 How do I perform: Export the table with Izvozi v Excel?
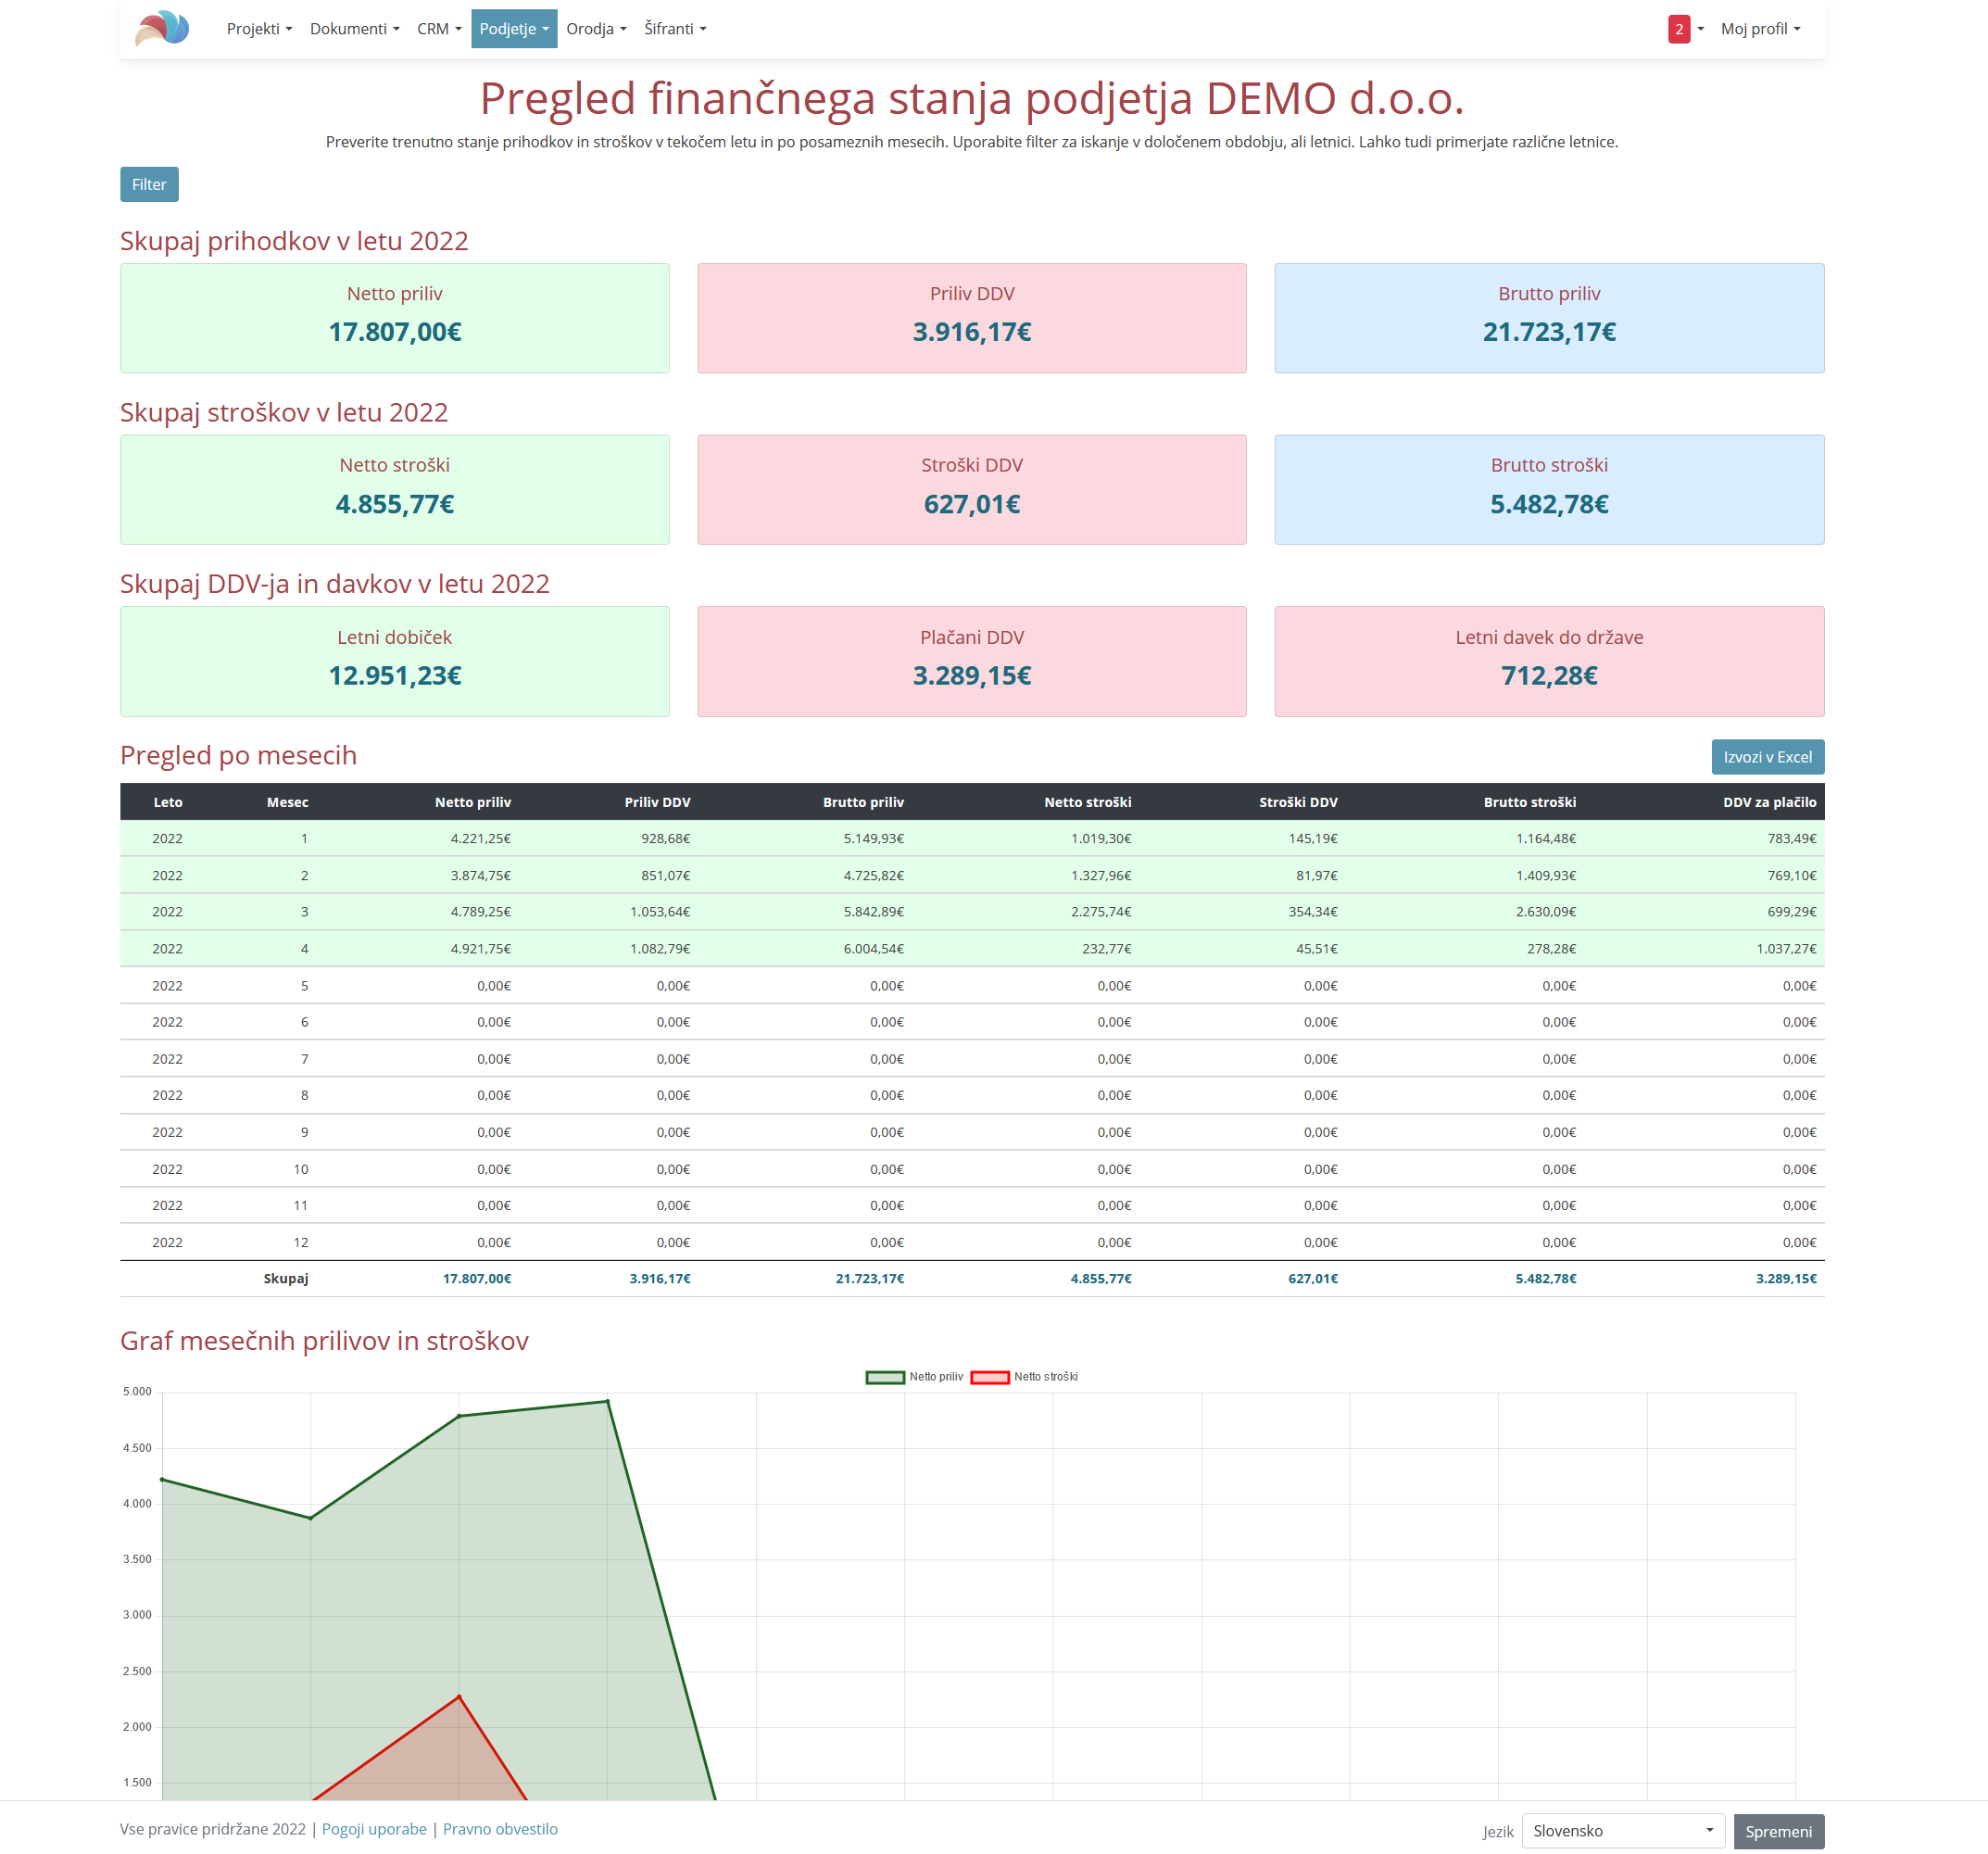click(1767, 757)
